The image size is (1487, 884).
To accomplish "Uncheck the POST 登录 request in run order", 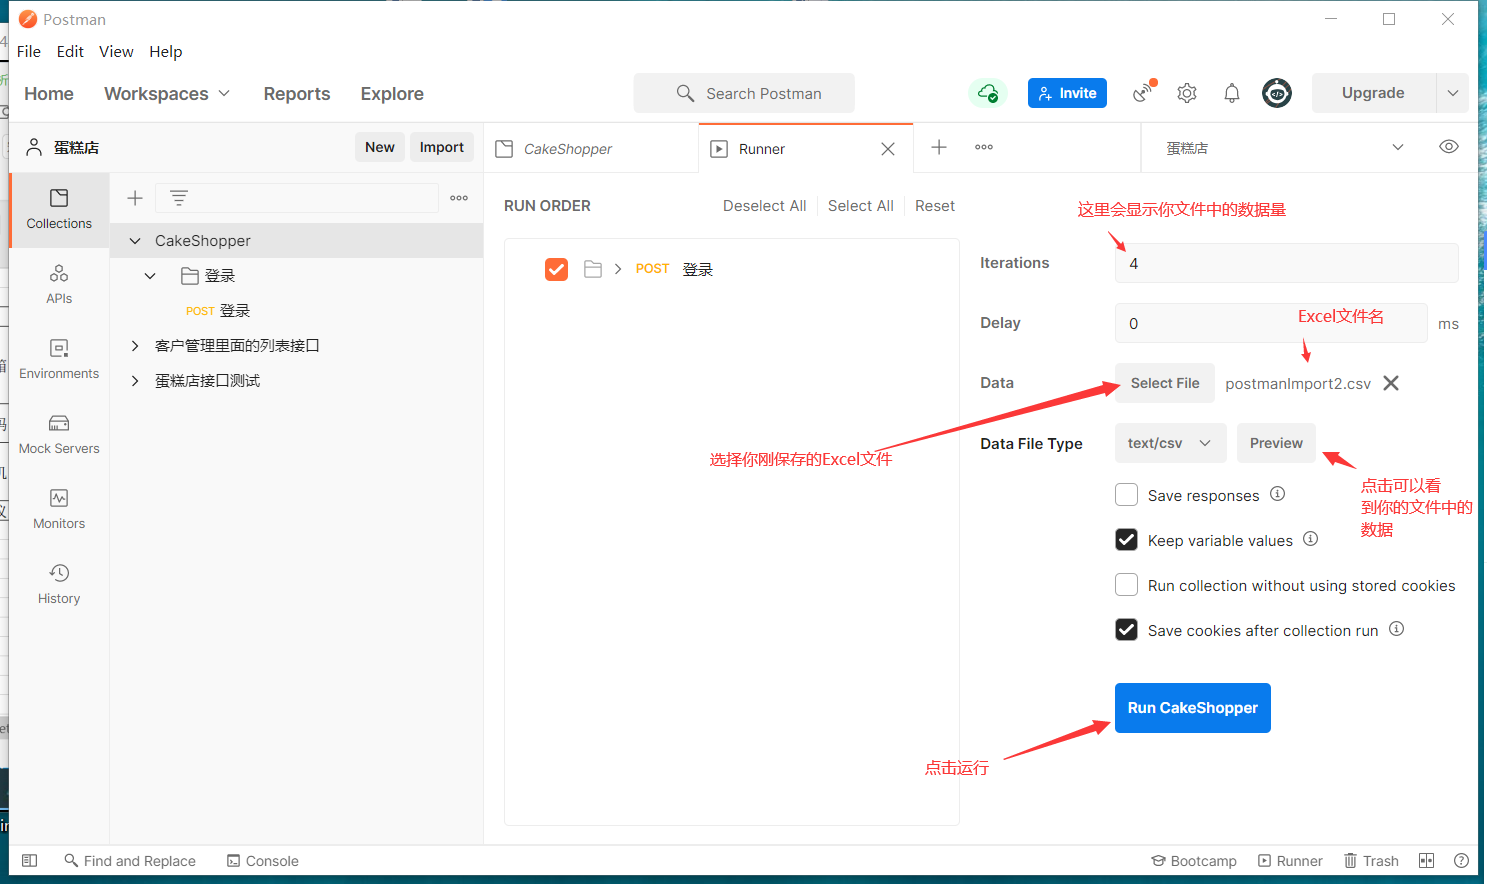I will click(x=557, y=269).
